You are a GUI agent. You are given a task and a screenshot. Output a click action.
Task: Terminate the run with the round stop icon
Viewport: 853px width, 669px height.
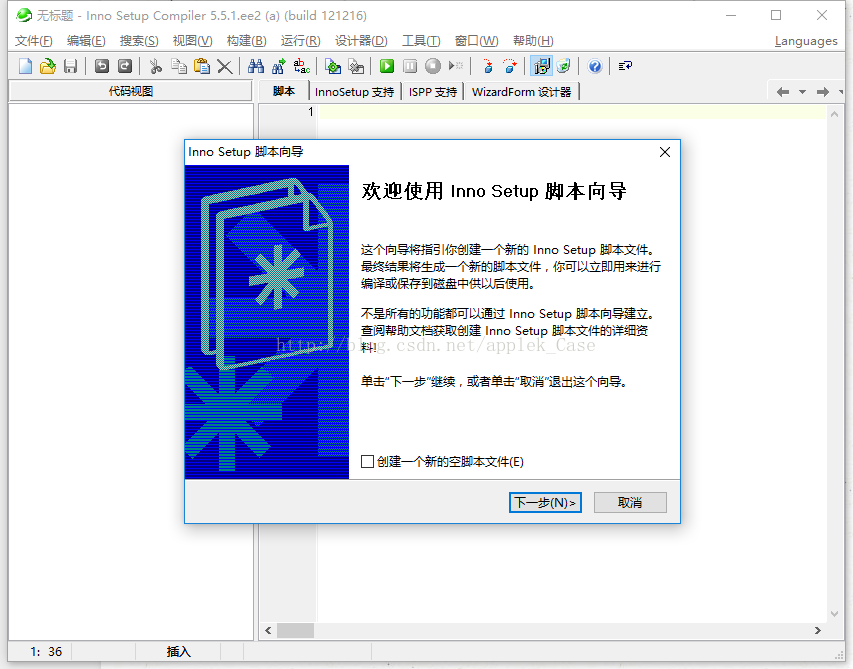point(433,66)
